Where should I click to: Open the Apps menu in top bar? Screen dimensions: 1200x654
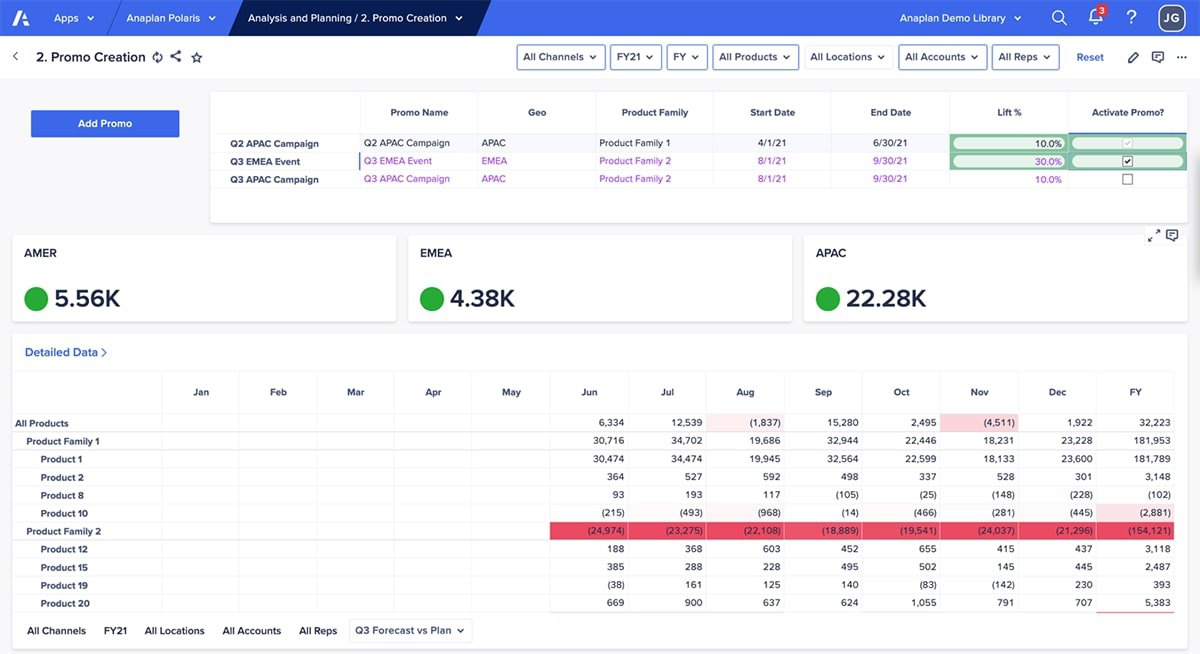point(74,18)
